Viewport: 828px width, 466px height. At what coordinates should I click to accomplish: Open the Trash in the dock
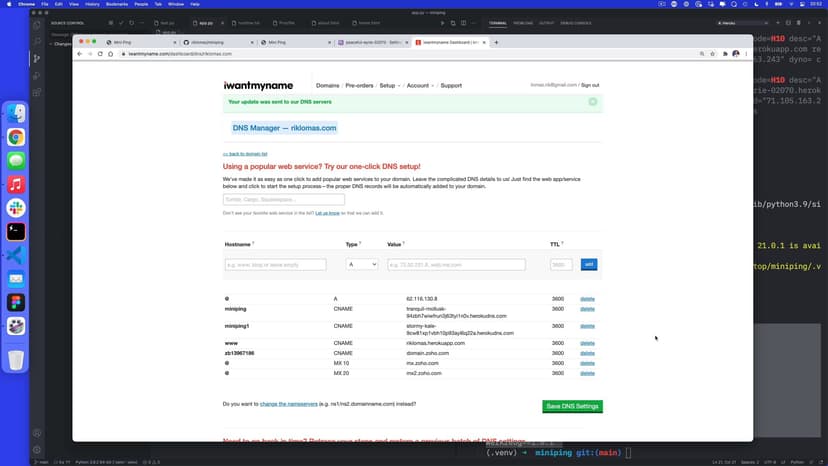point(16,360)
